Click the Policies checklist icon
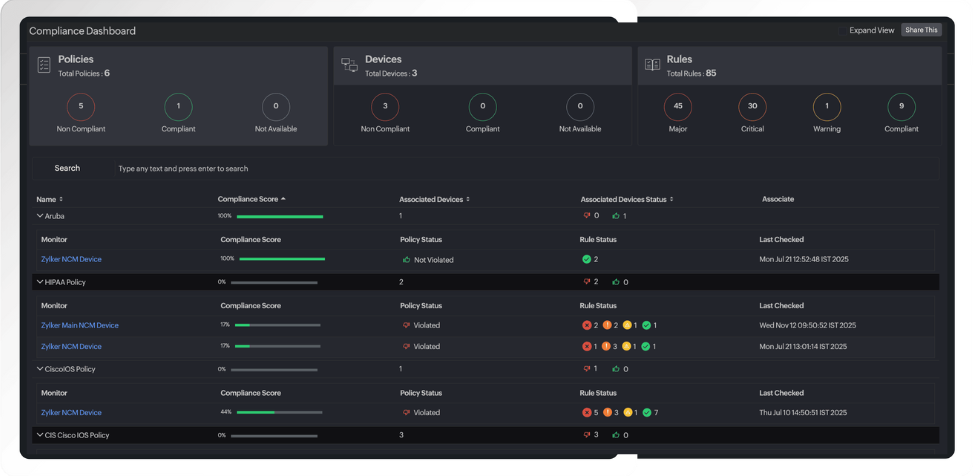The width and height of the screenshot is (974, 476). coord(43,65)
